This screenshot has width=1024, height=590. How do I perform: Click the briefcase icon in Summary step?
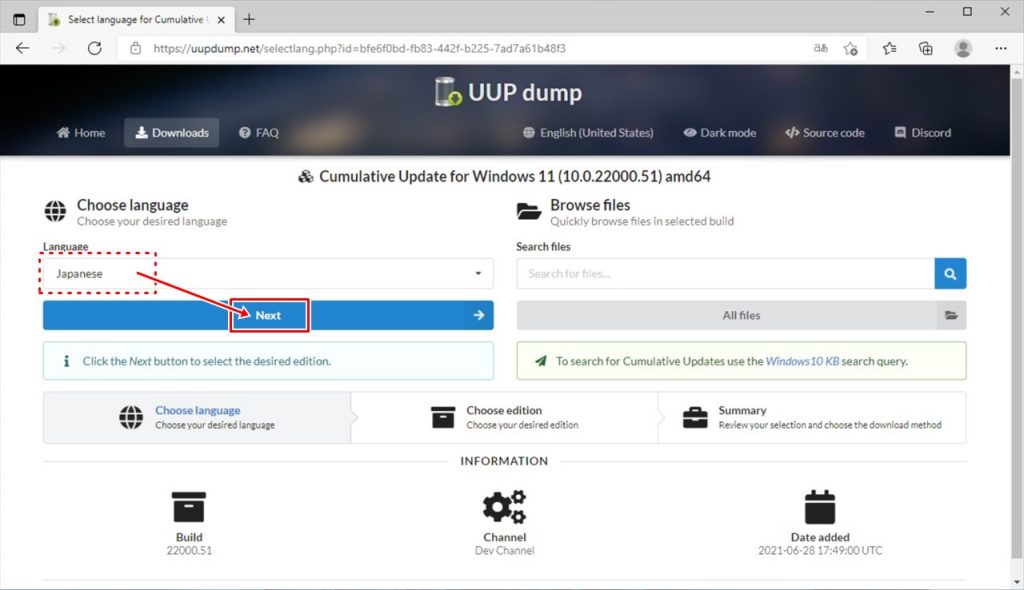pyautogui.click(x=695, y=418)
